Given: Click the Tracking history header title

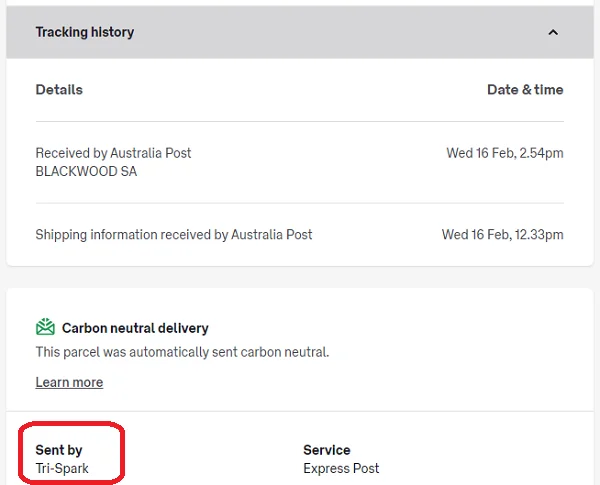Looking at the screenshot, I should 84,32.
